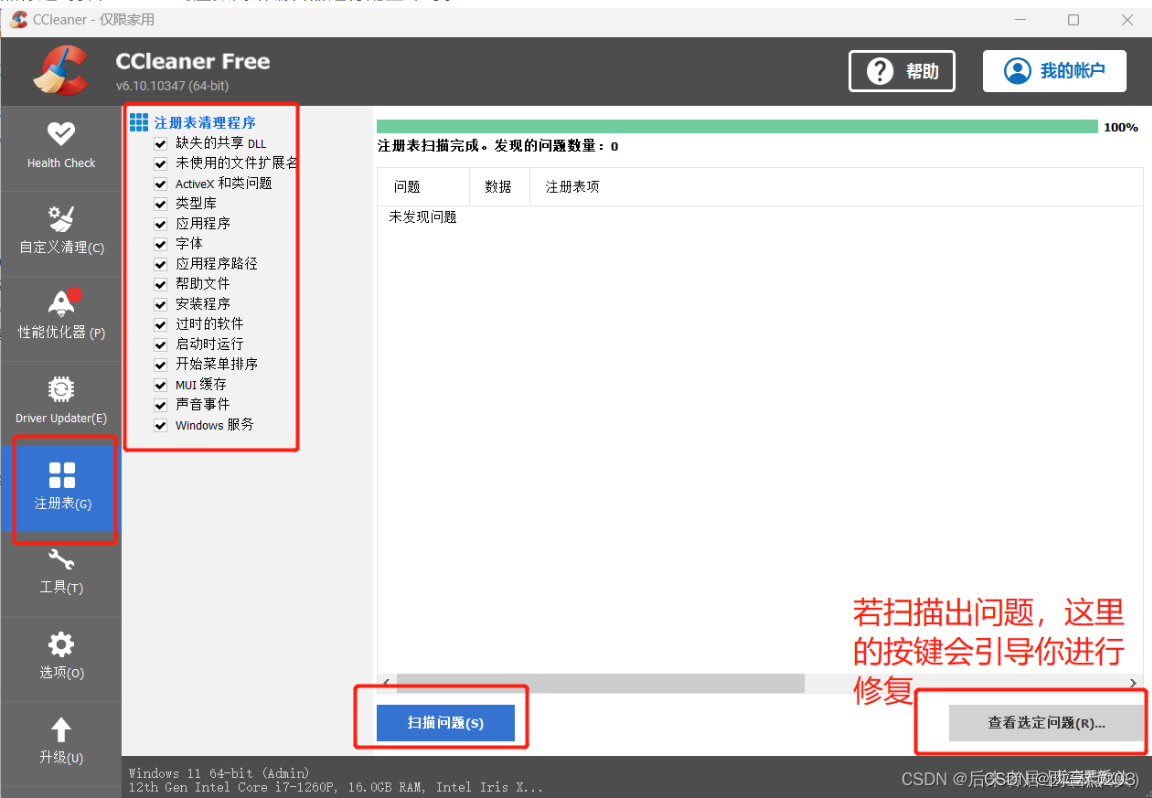Uncheck 未使用的文件扩展名 checkbox
The image size is (1152, 798).
pos(160,164)
